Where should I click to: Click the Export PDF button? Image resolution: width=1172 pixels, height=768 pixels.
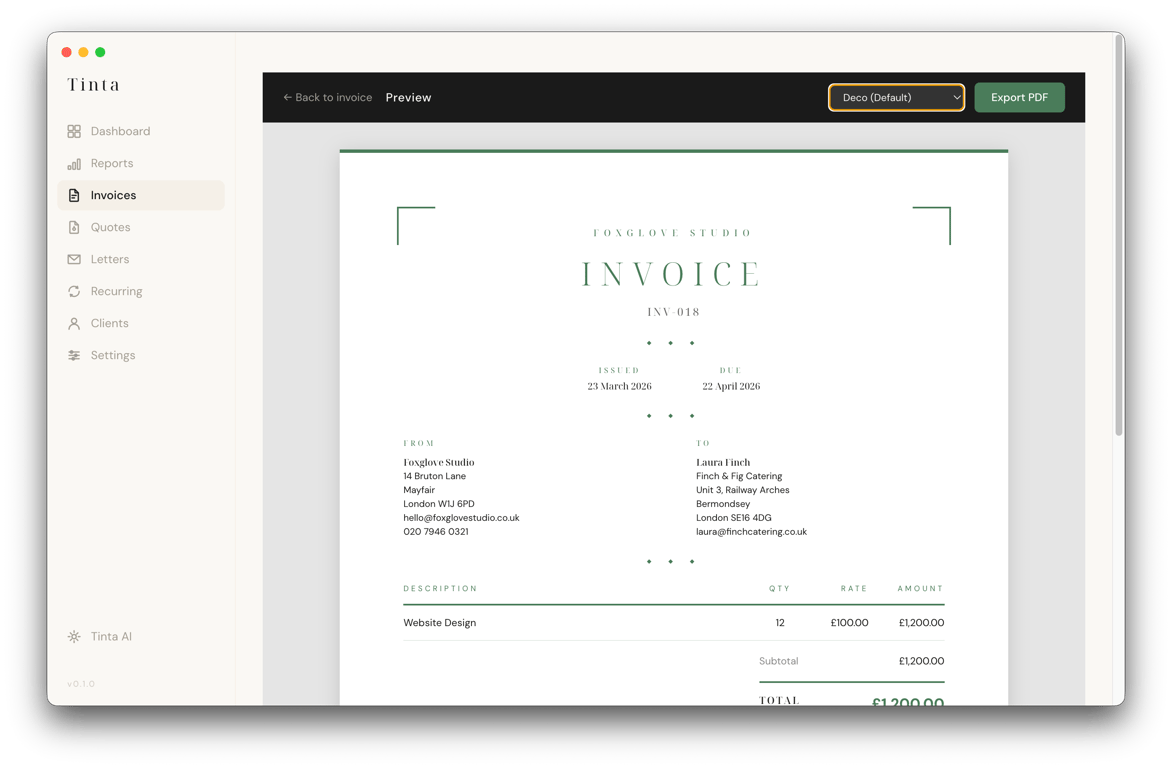[x=1019, y=97]
